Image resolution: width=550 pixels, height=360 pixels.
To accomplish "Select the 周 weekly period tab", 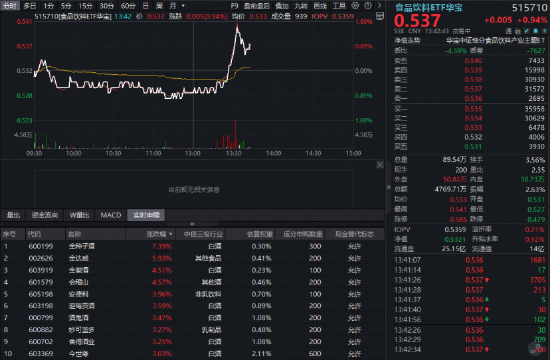I will tap(159, 6).
